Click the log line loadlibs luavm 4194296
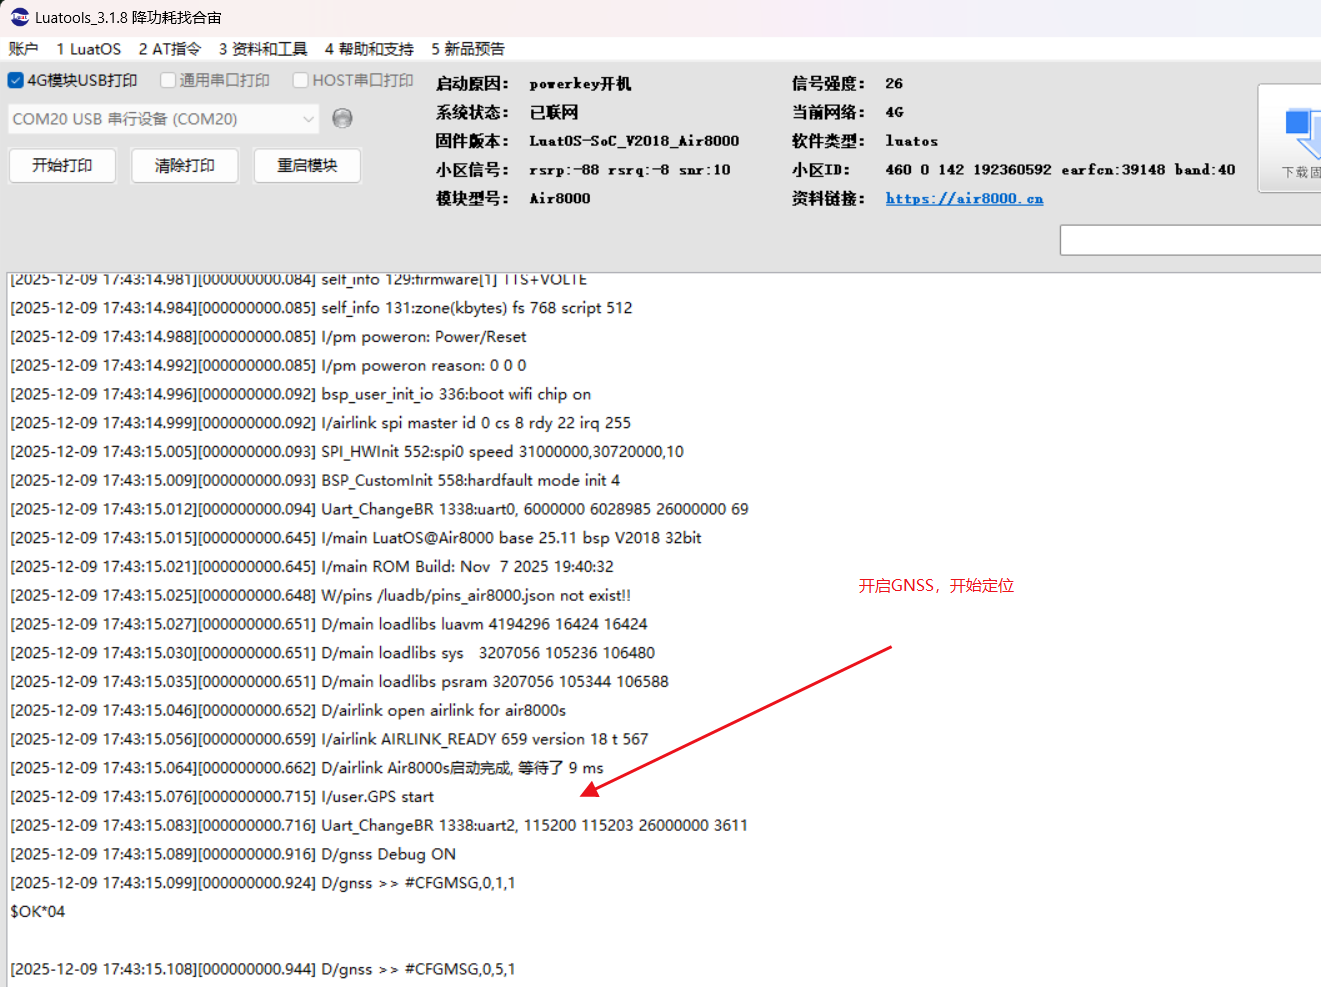 pyautogui.click(x=329, y=624)
